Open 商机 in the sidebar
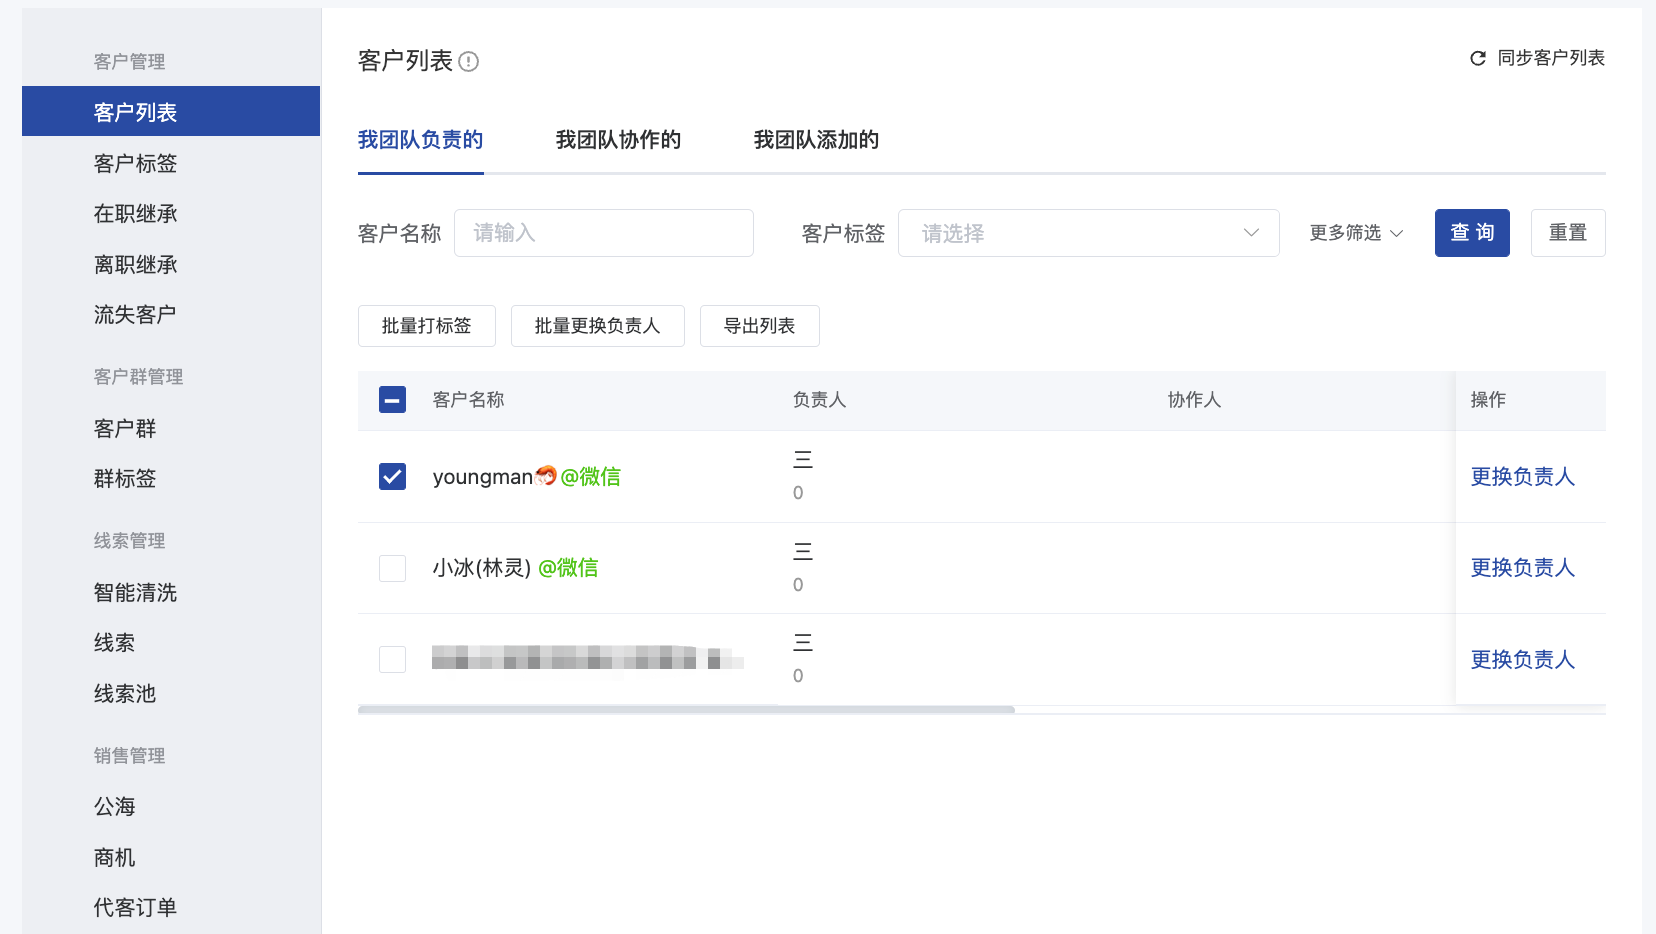This screenshot has width=1656, height=934. click(x=114, y=858)
